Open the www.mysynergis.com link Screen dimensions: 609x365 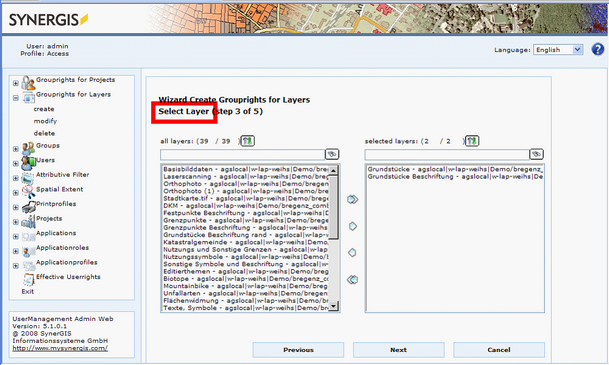pyautogui.click(x=60, y=348)
